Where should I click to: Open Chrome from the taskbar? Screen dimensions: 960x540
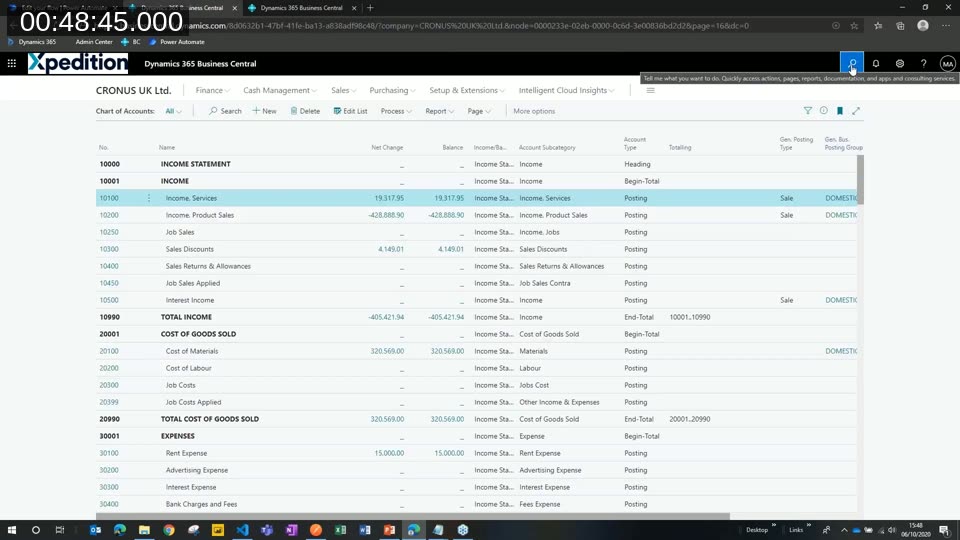169,530
